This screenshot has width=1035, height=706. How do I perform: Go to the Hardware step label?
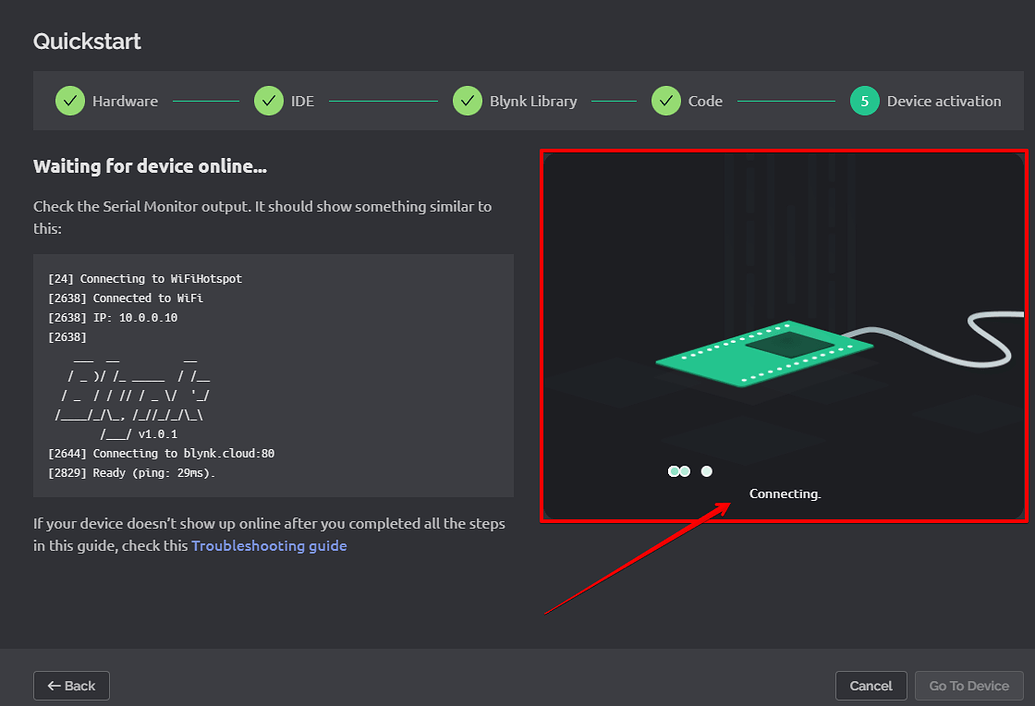125,101
